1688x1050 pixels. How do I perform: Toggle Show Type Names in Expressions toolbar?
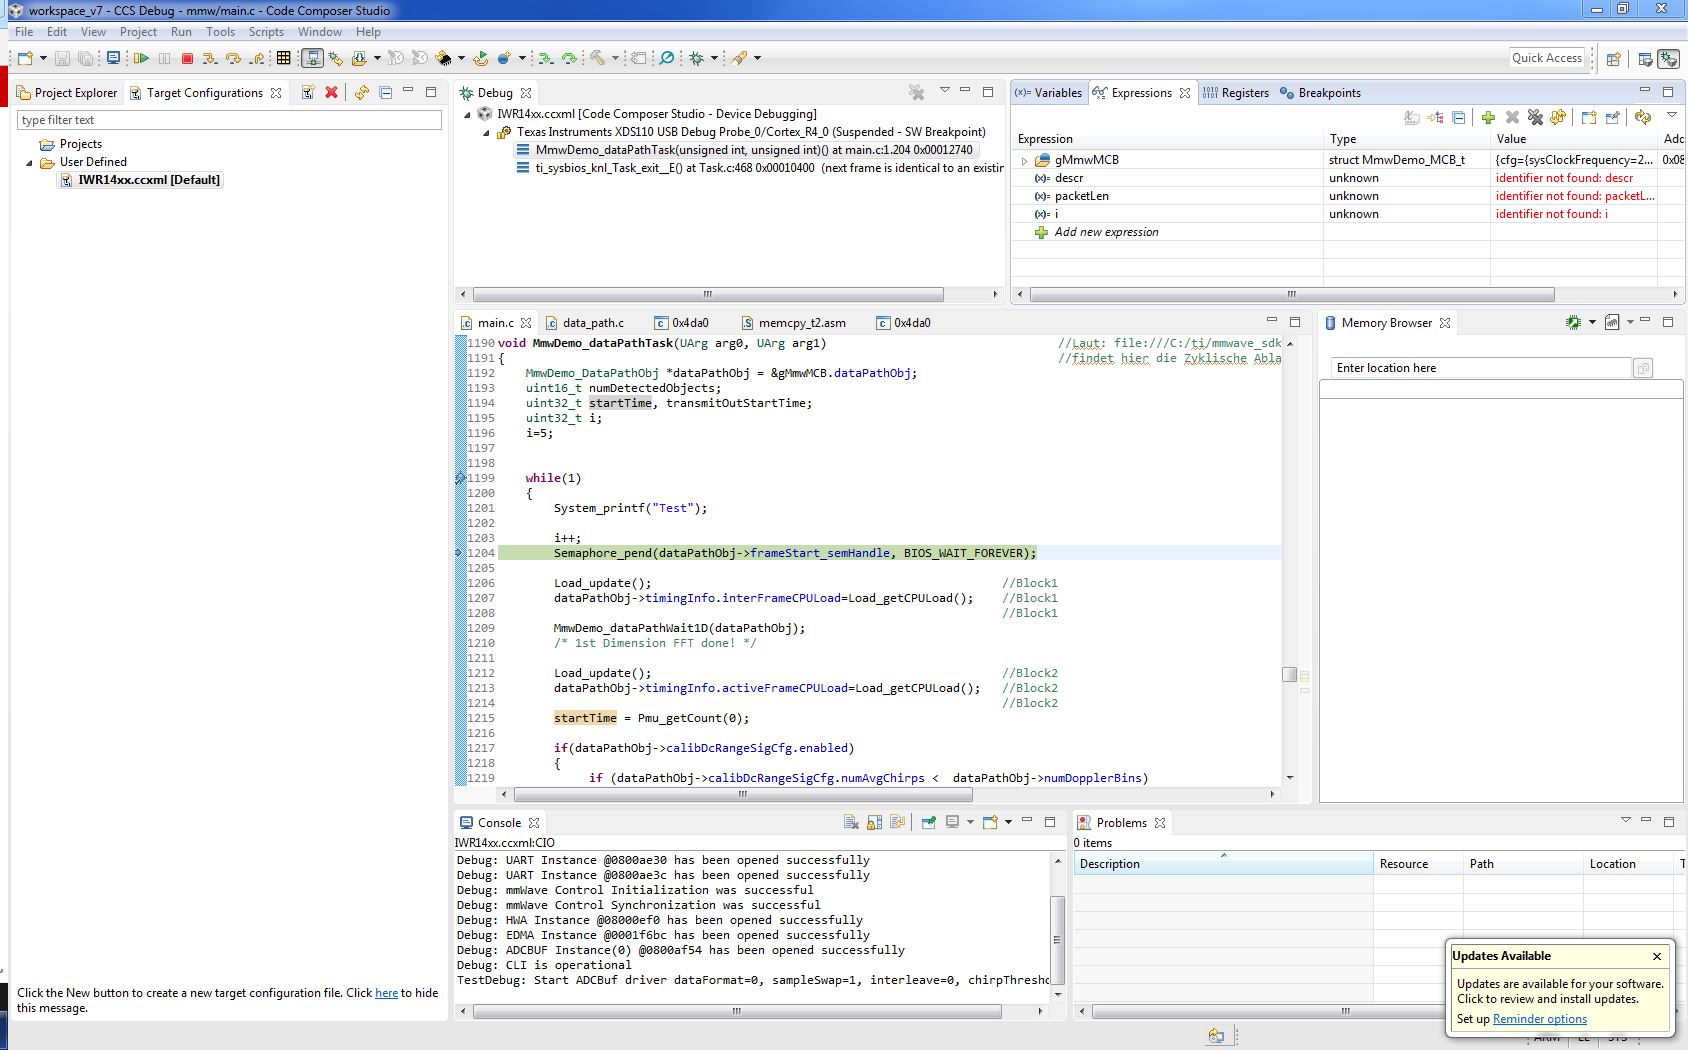point(1412,118)
